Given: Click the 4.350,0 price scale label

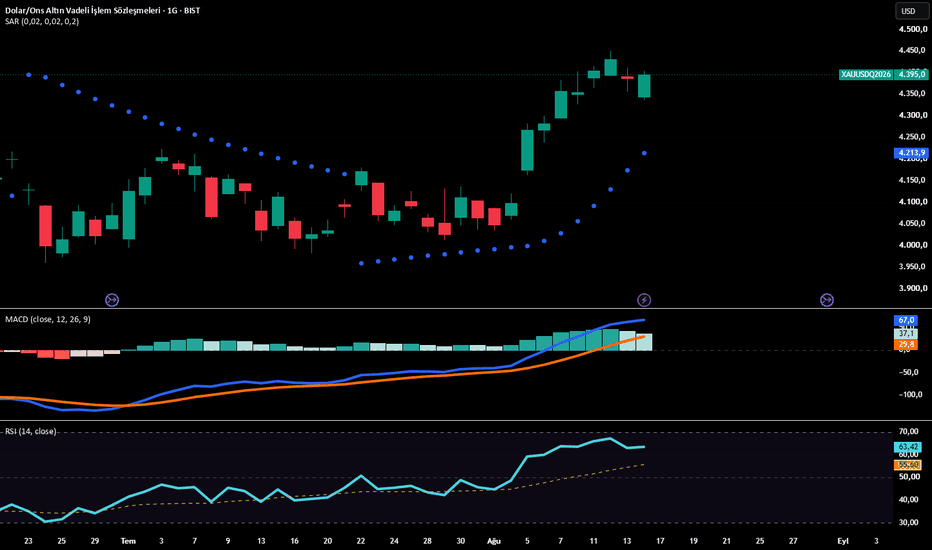Looking at the screenshot, I should point(912,93).
